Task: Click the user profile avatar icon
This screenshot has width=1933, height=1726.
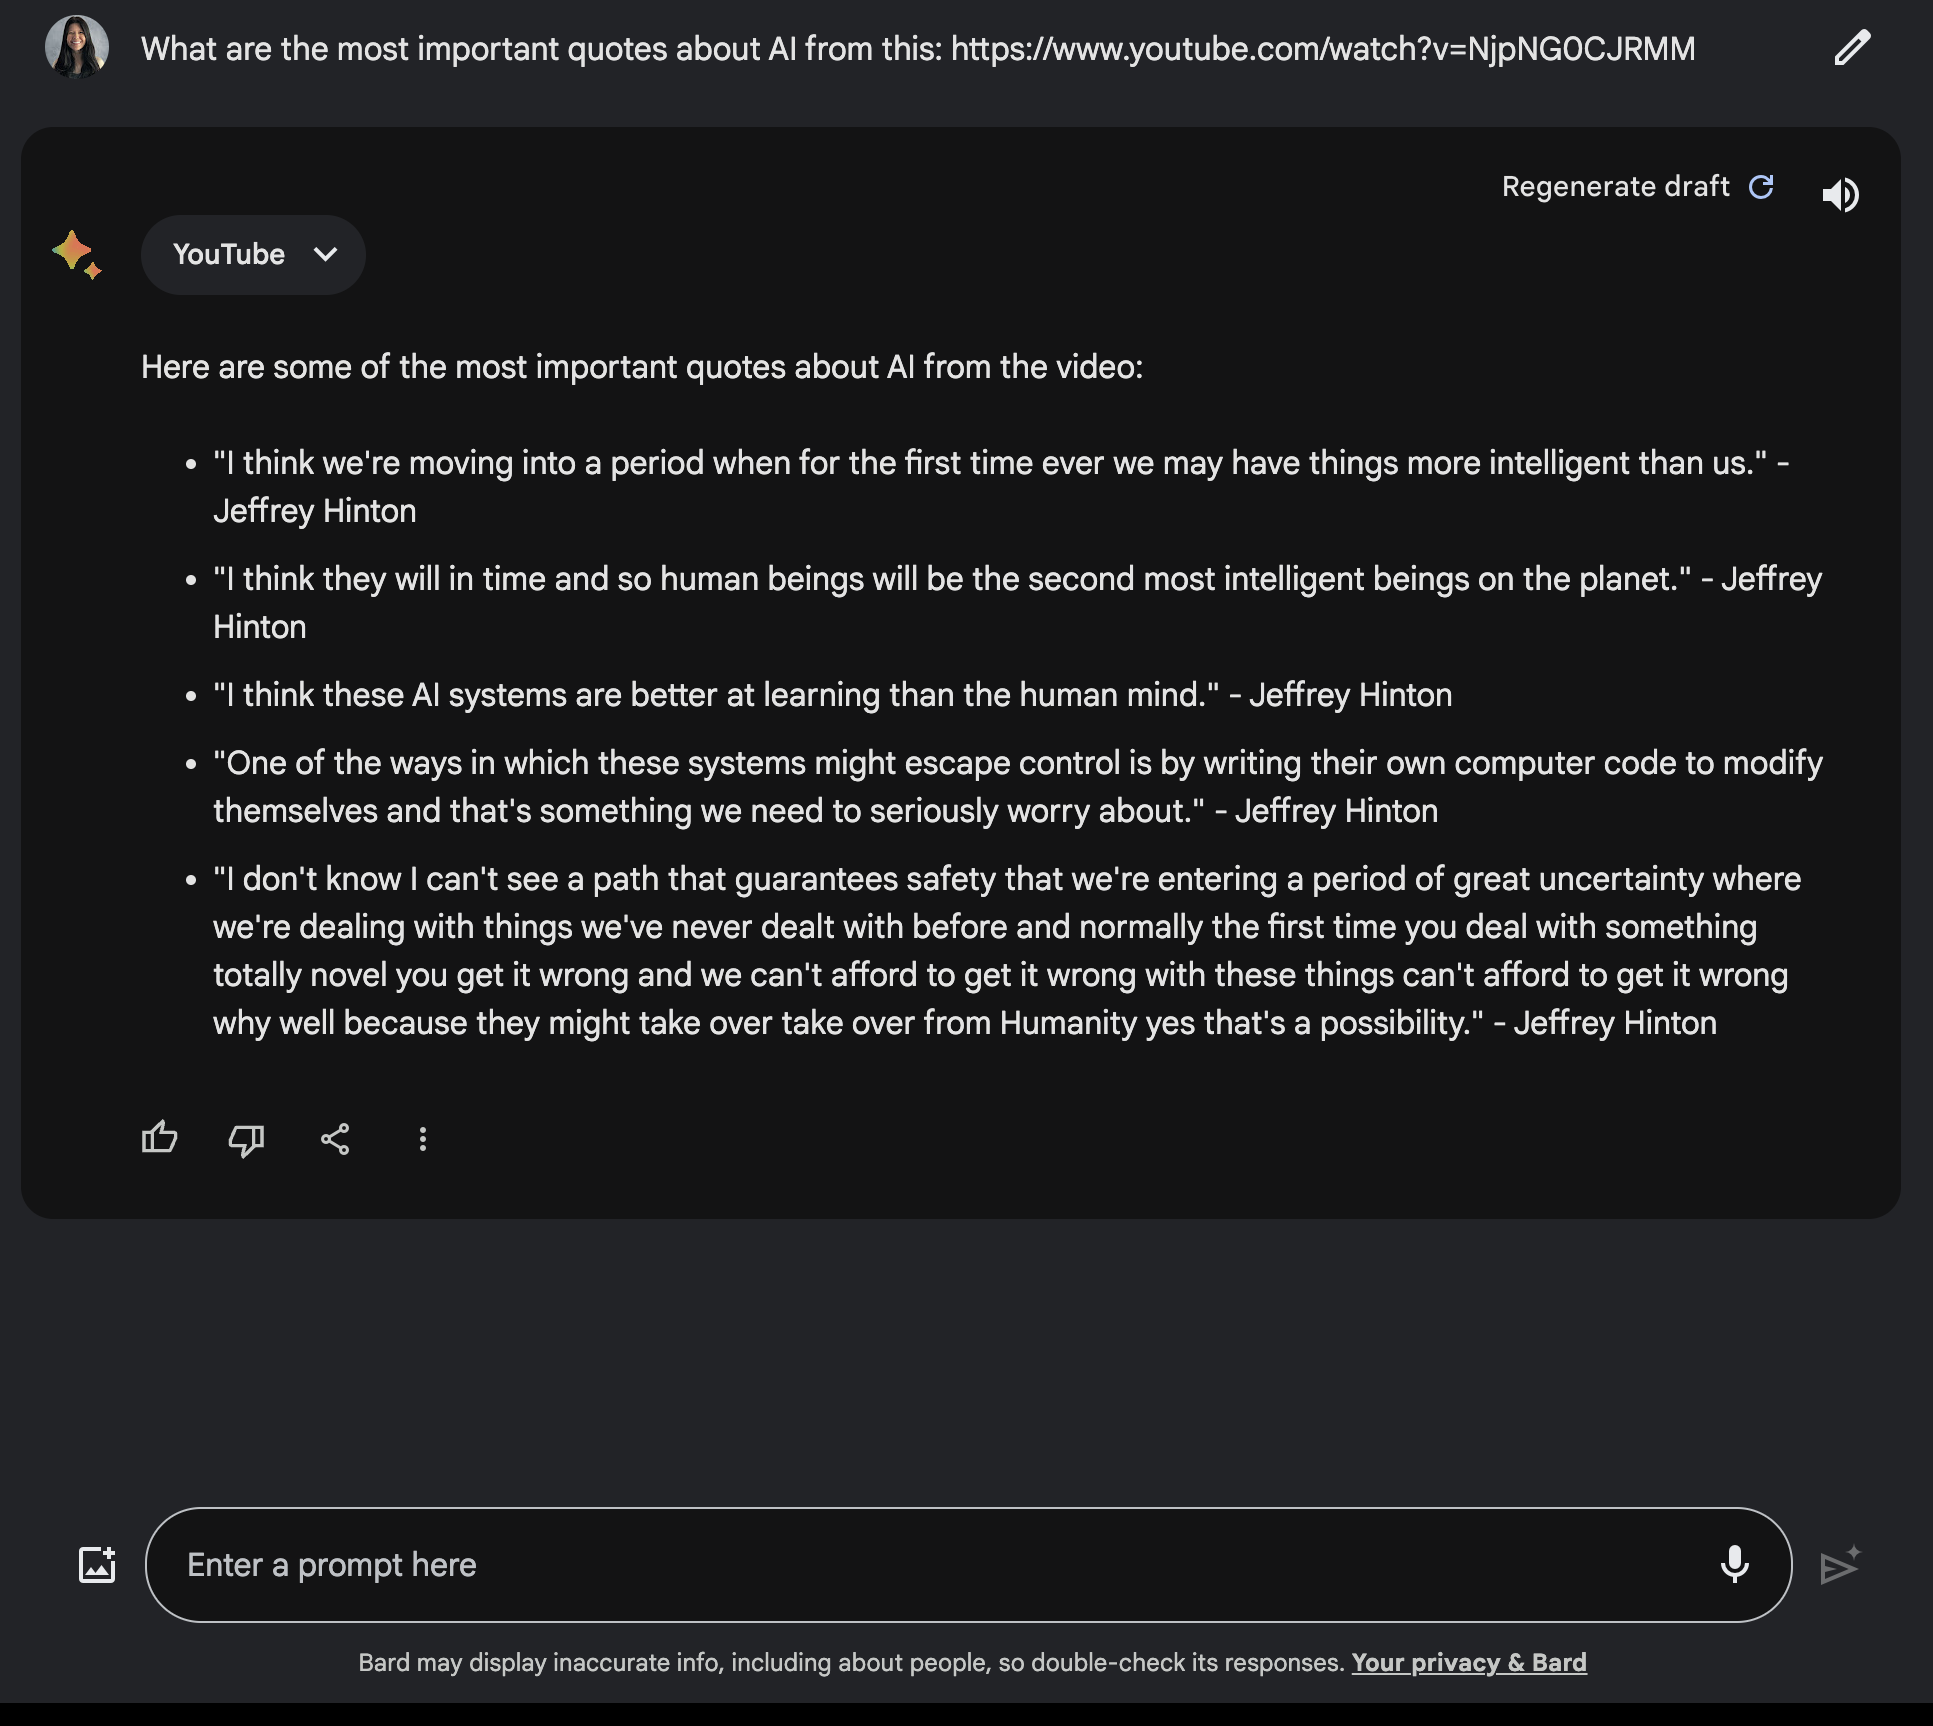Action: point(78,45)
